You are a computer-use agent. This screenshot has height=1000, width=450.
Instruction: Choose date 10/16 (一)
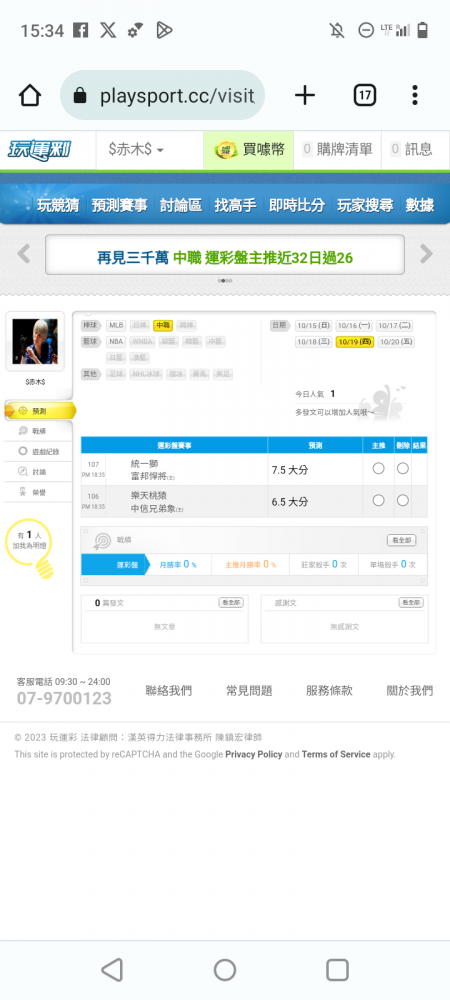354,325
